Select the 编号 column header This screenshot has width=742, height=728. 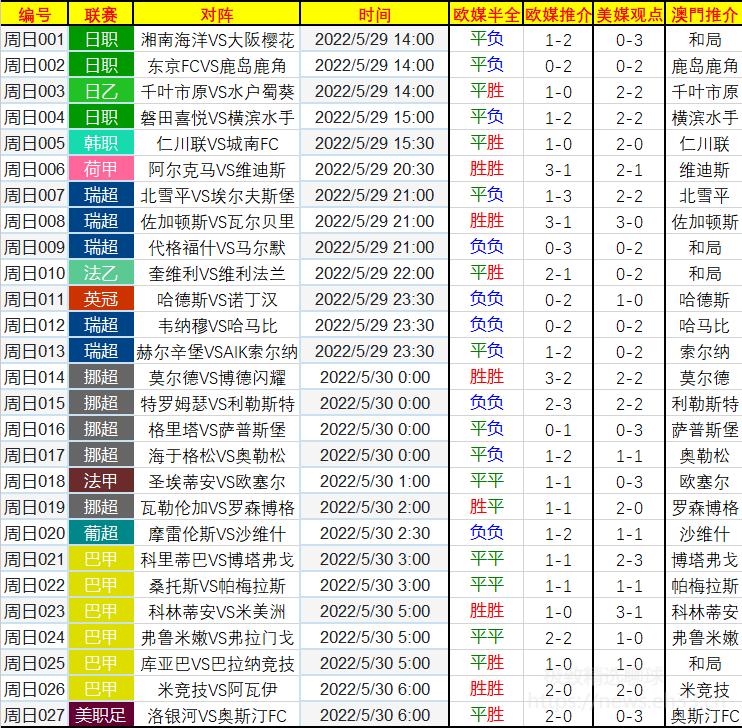pyautogui.click(x=35, y=14)
